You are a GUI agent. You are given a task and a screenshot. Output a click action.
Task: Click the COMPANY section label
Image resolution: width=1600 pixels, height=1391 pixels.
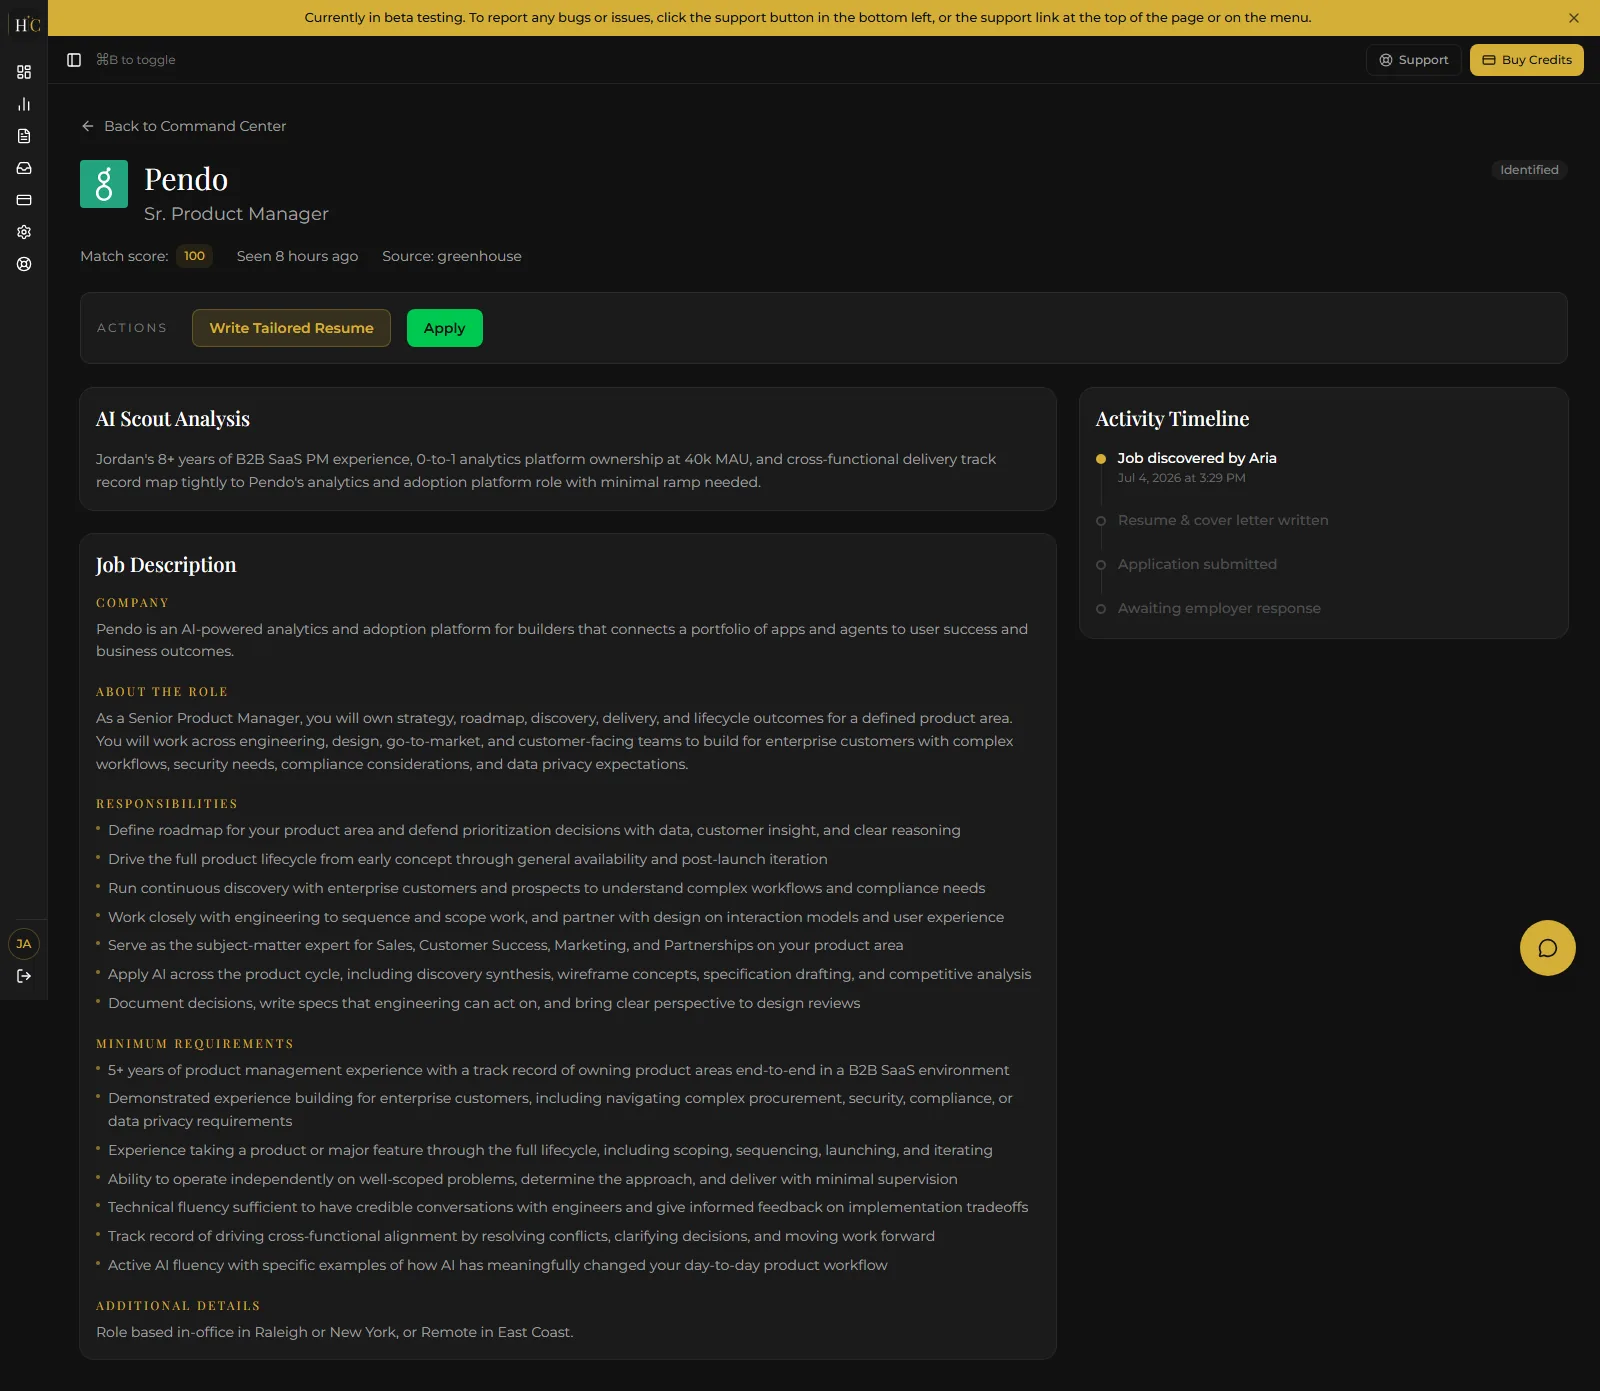coord(132,603)
